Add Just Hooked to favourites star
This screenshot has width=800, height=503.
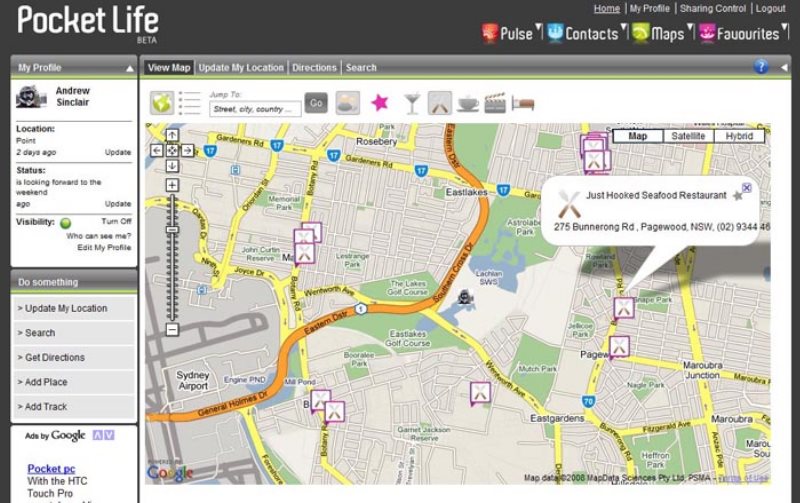coord(737,196)
